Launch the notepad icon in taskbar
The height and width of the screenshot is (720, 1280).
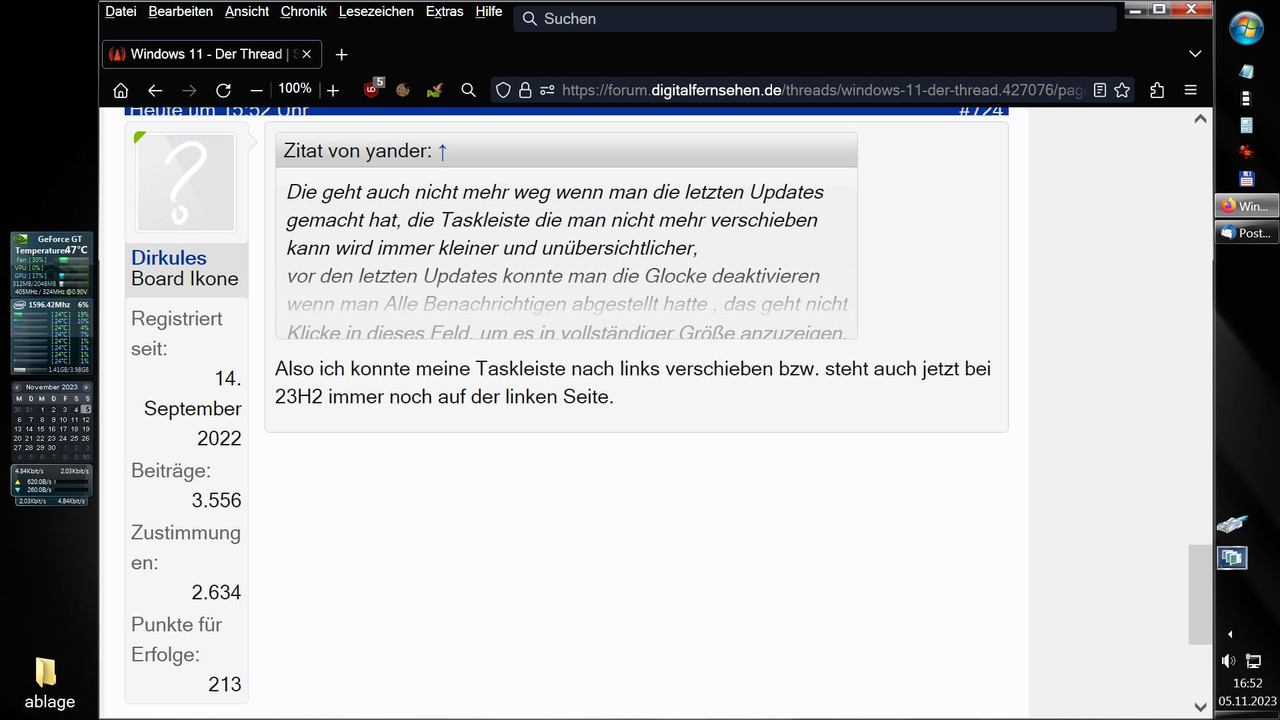(1246, 72)
